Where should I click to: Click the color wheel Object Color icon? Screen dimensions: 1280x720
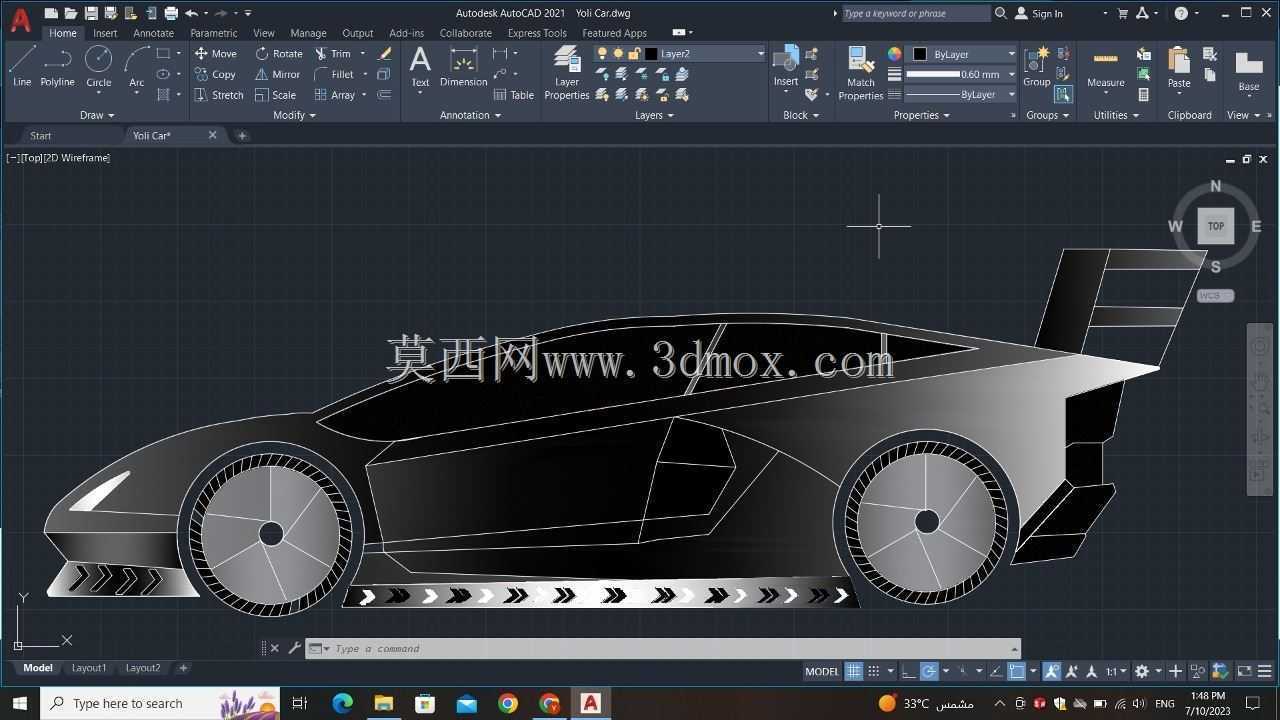(x=894, y=54)
